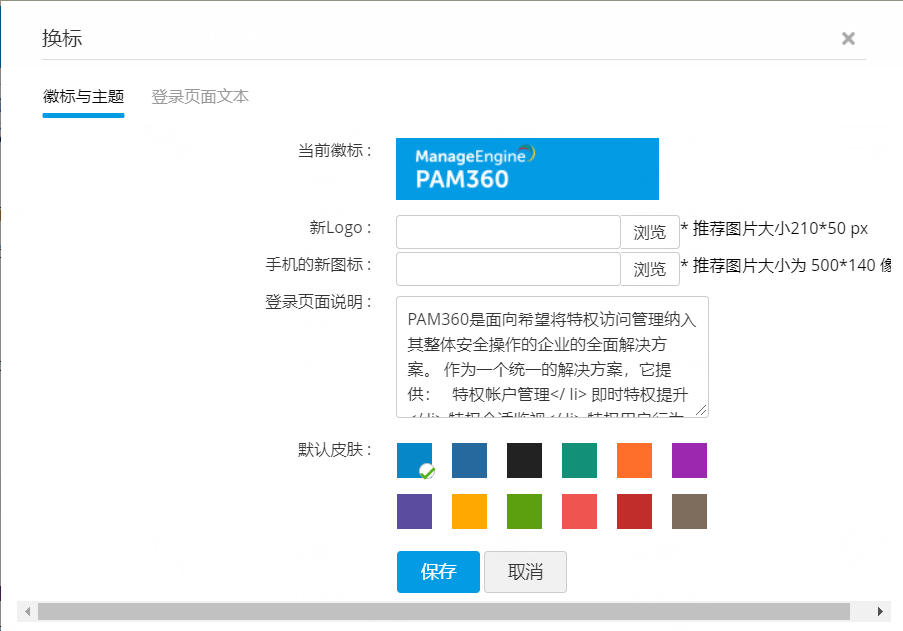Pick the black skin swatch
The height and width of the screenshot is (631, 903).
click(x=524, y=460)
